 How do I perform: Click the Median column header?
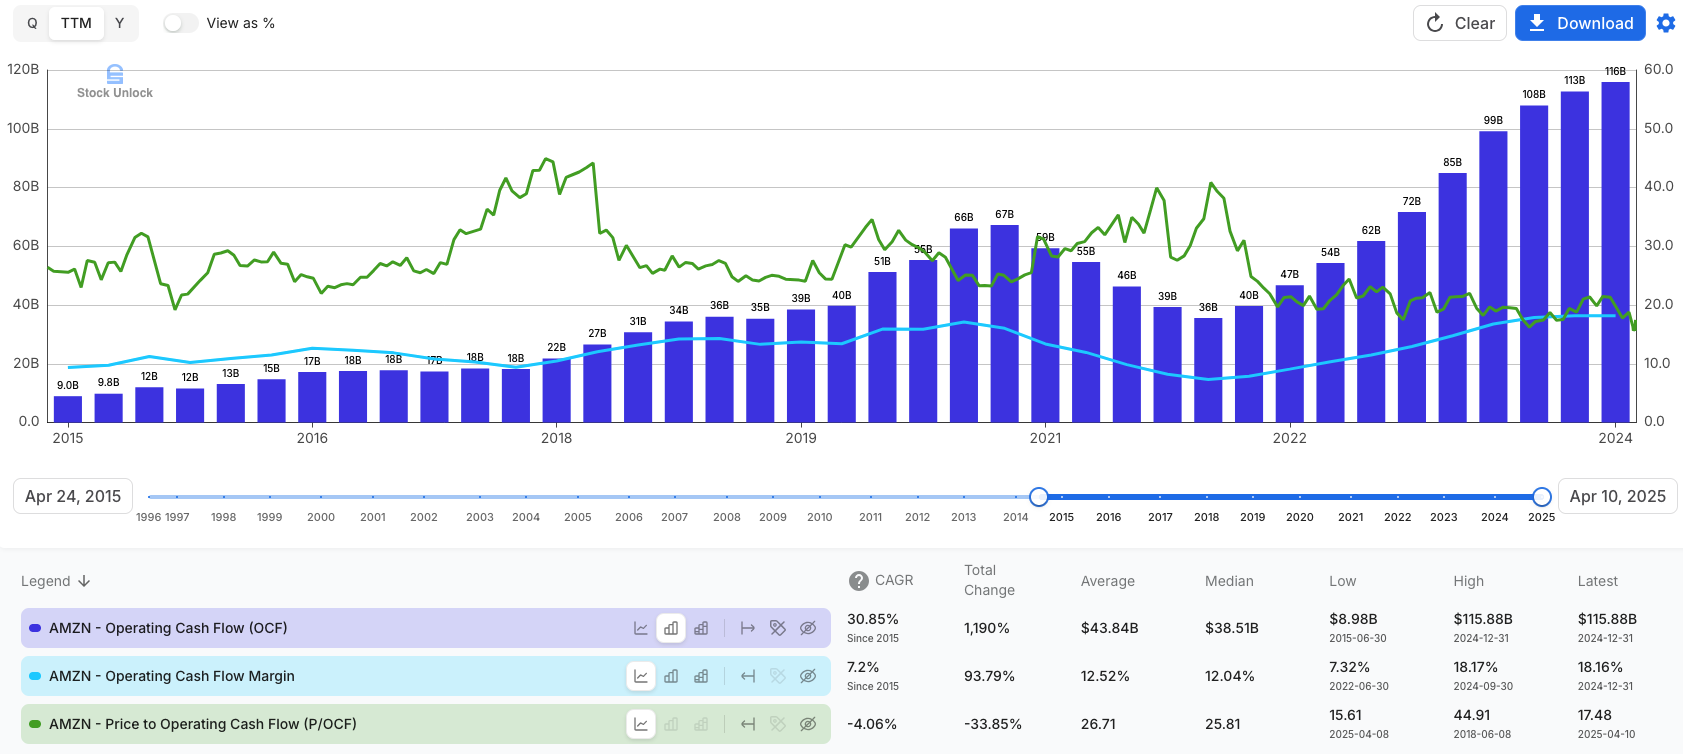[1229, 581]
